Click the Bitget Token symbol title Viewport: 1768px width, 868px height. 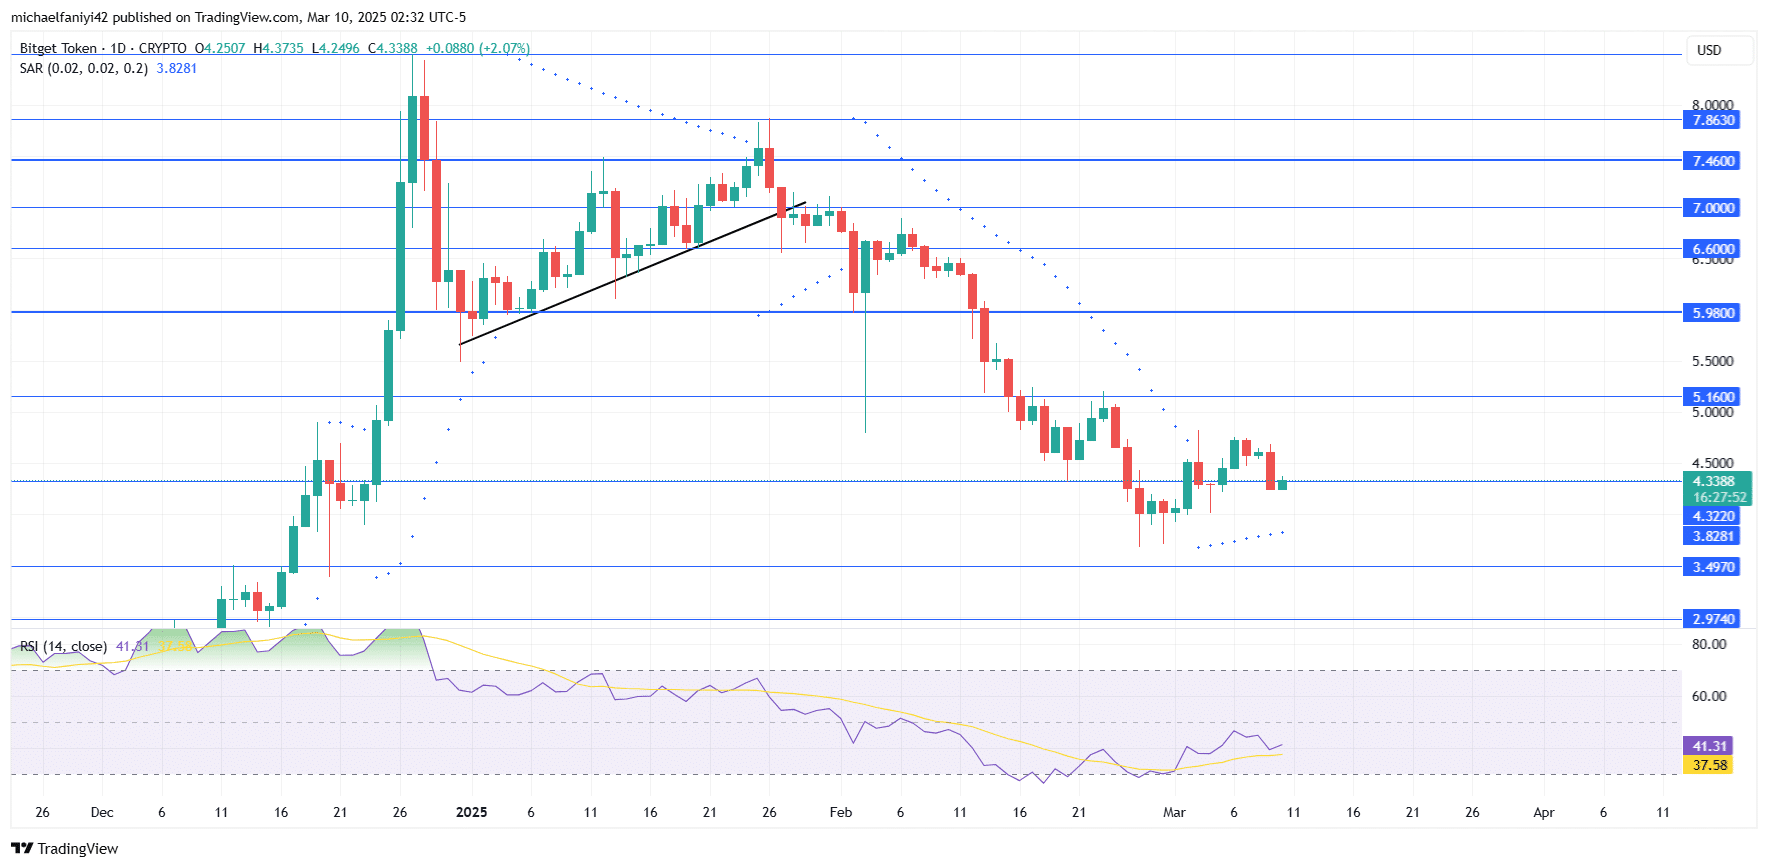tap(58, 48)
